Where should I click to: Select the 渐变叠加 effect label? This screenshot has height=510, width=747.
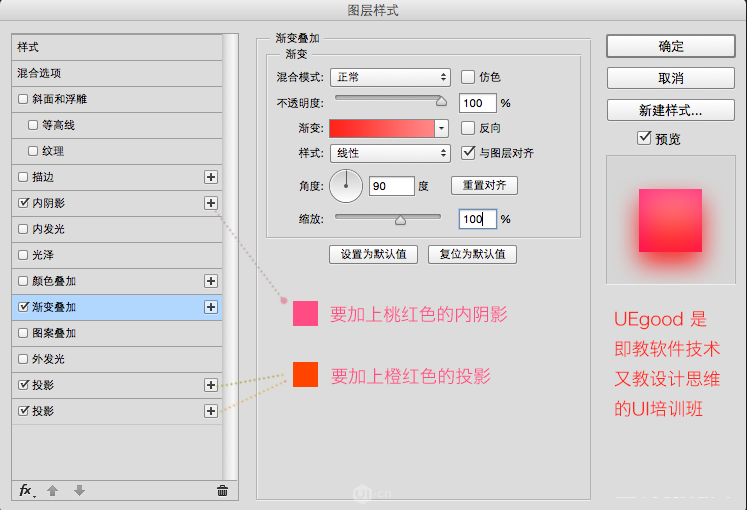tap(54, 307)
